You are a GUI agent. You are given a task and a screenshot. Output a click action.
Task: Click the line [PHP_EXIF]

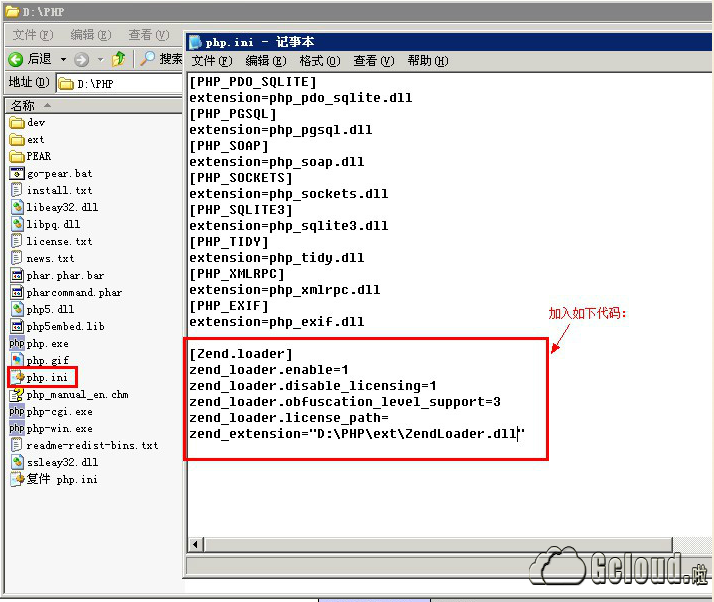pyautogui.click(x=229, y=306)
